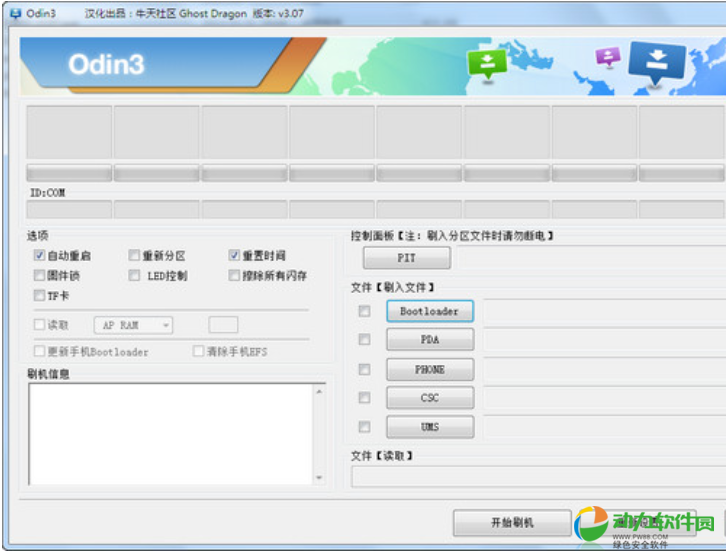Enable the LED控制 checkbox
726x551 pixels.
(x=134, y=276)
